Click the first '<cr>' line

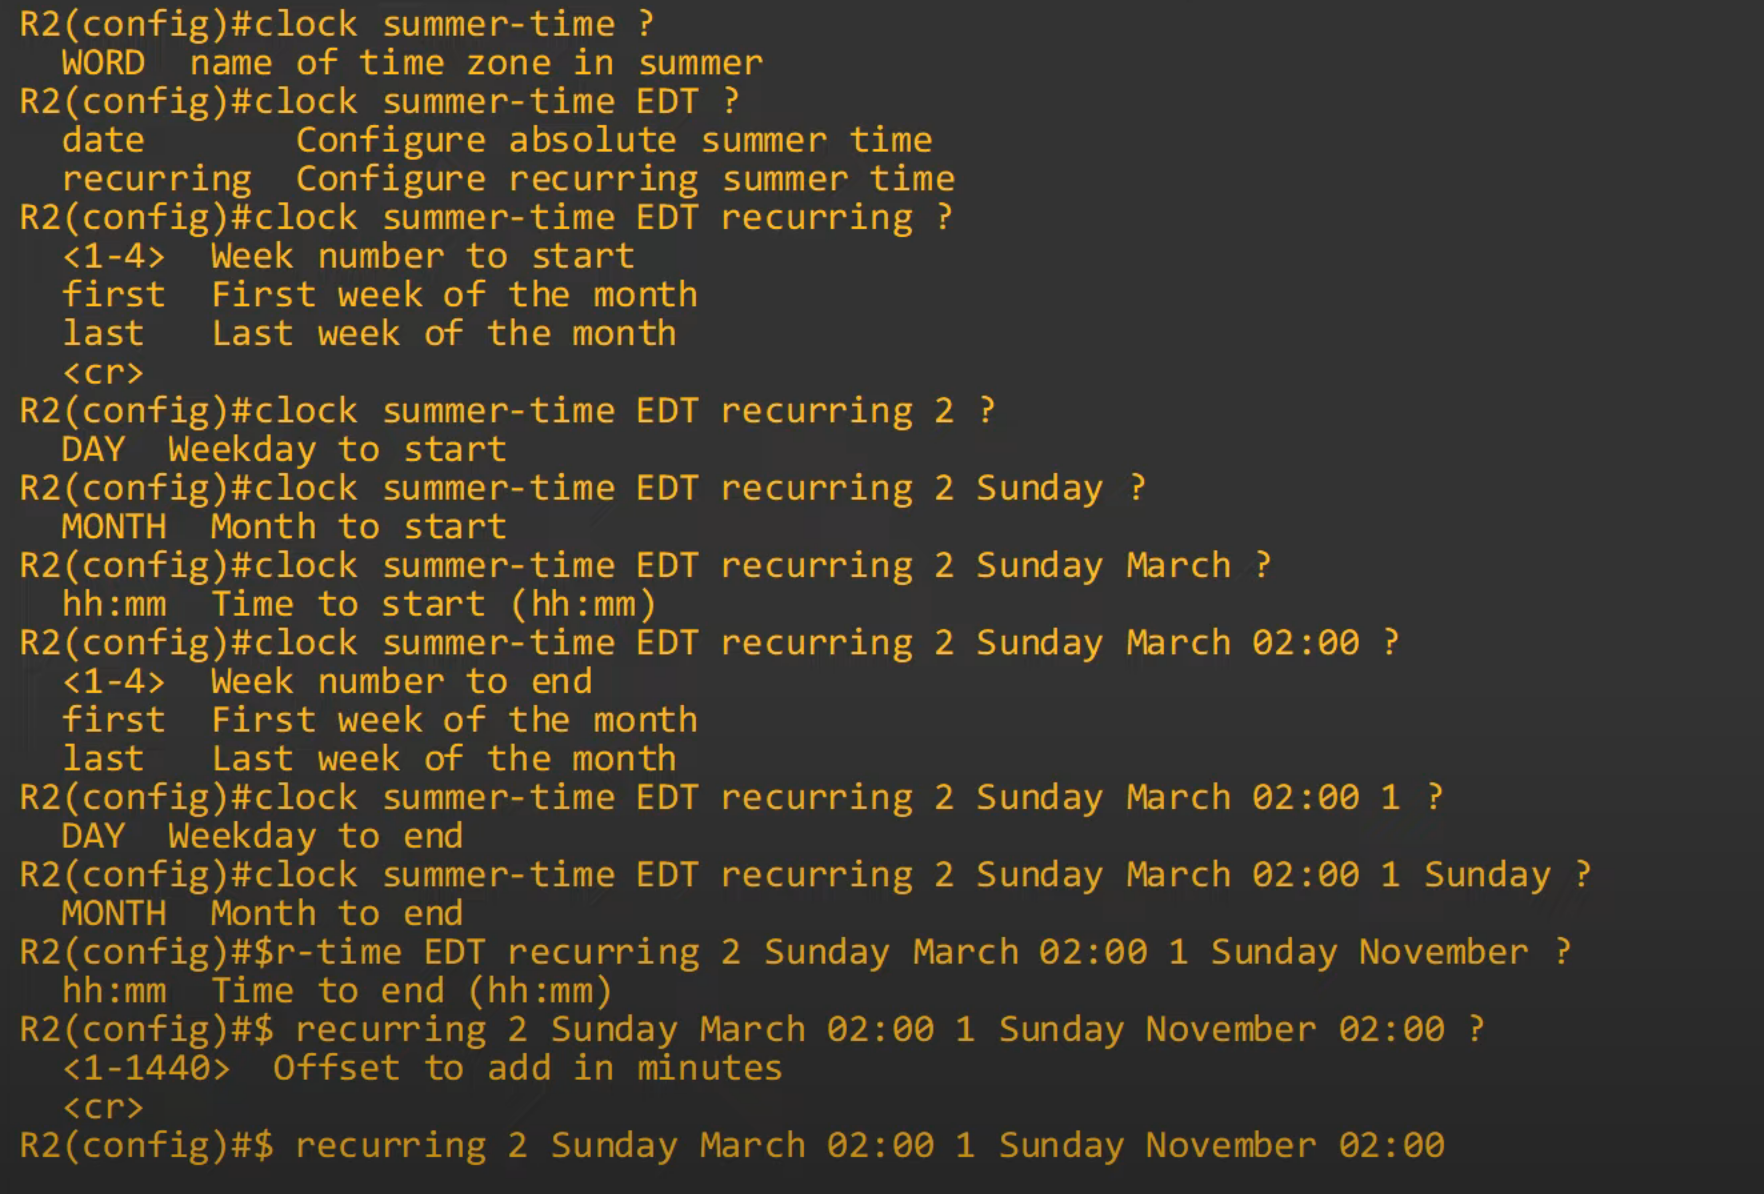click(103, 372)
